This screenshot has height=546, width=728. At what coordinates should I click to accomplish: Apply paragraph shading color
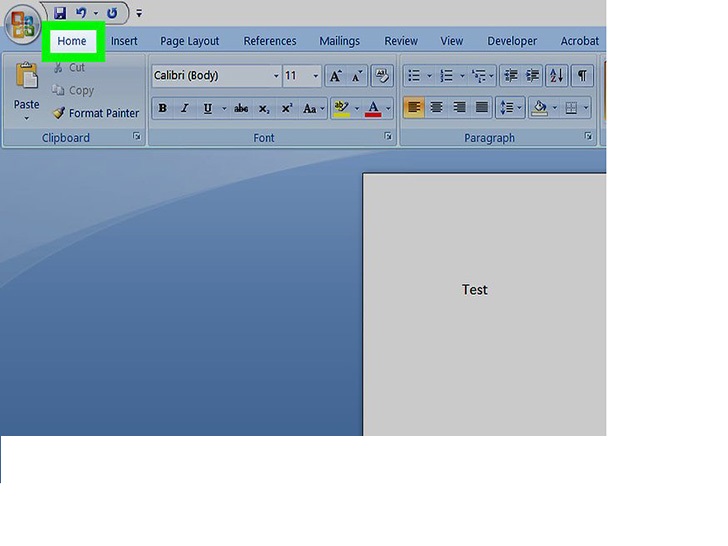(540, 108)
